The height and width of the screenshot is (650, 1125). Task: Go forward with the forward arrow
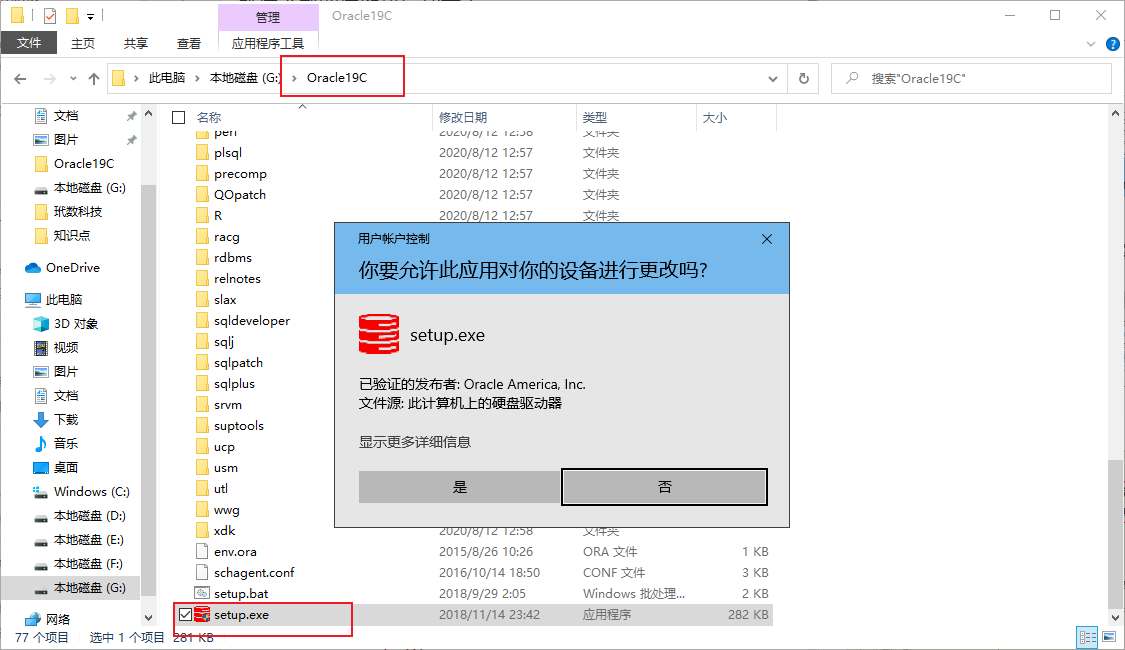pos(50,79)
